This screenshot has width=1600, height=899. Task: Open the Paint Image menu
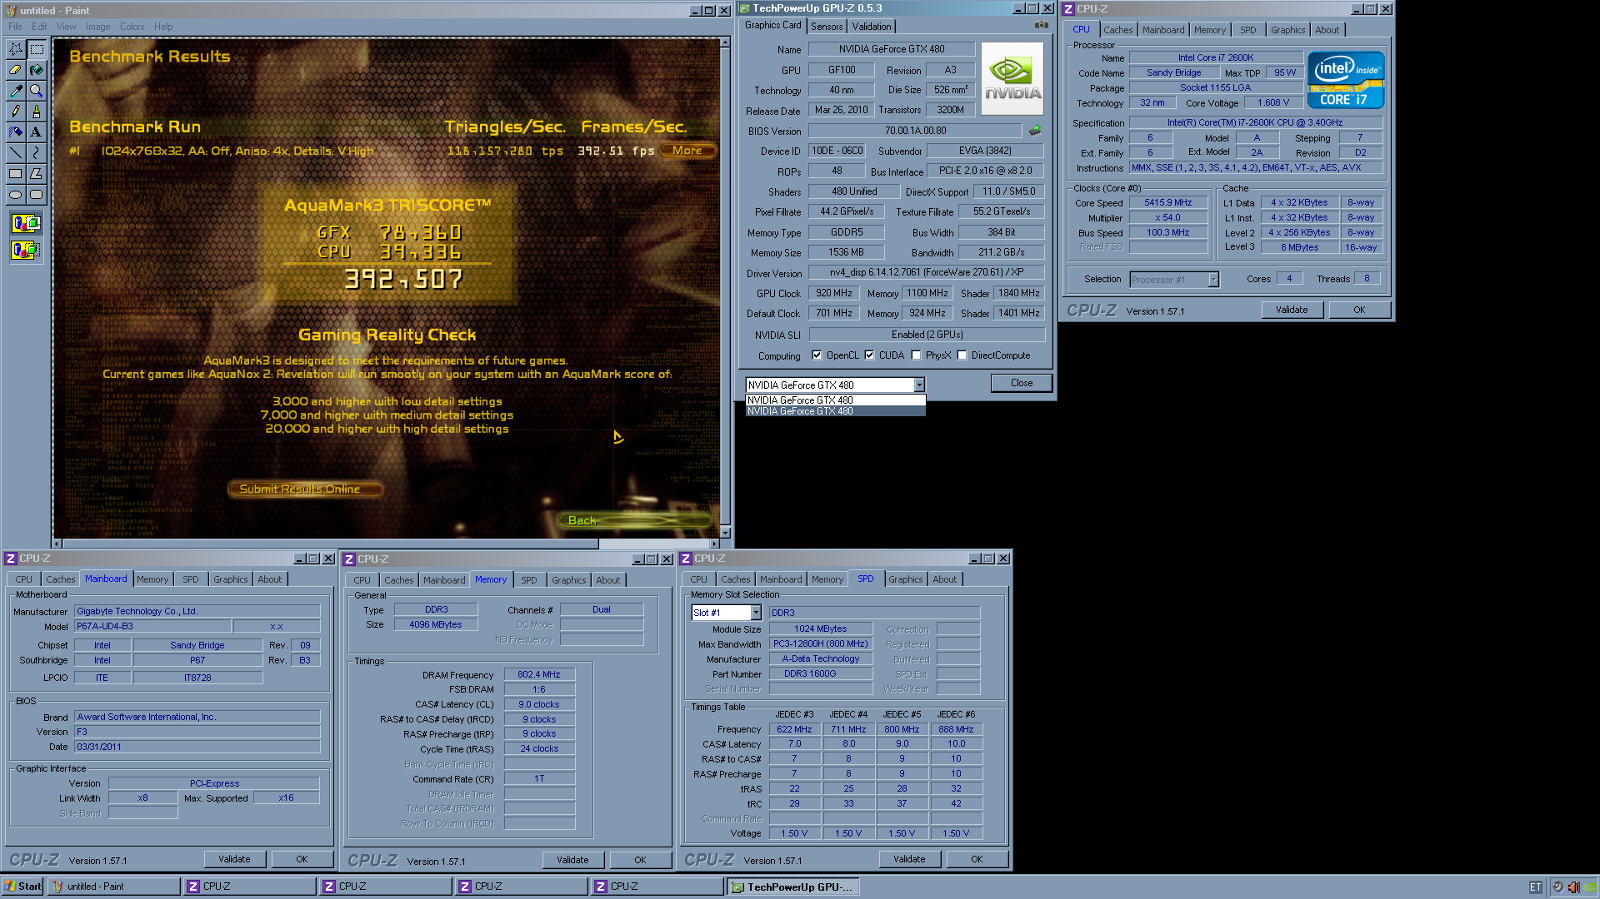click(98, 27)
